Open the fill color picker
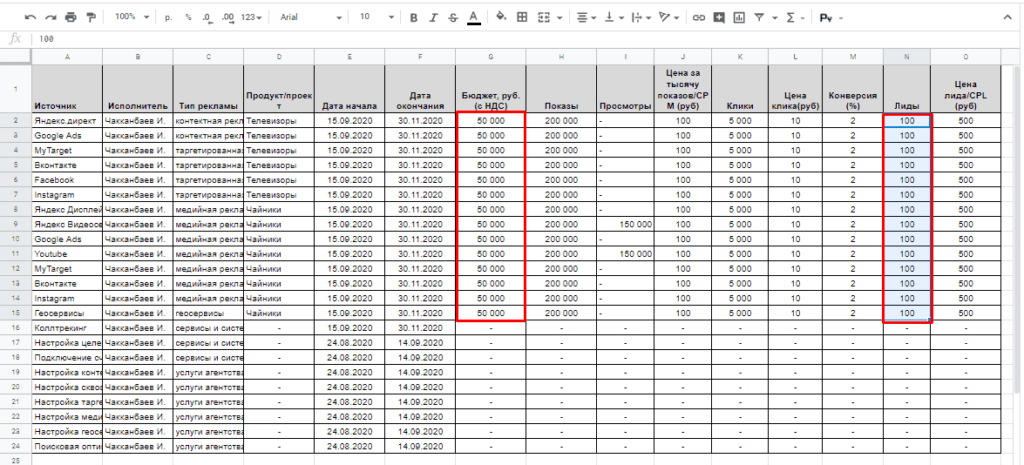This screenshot has height=465, width=1024. [501, 18]
